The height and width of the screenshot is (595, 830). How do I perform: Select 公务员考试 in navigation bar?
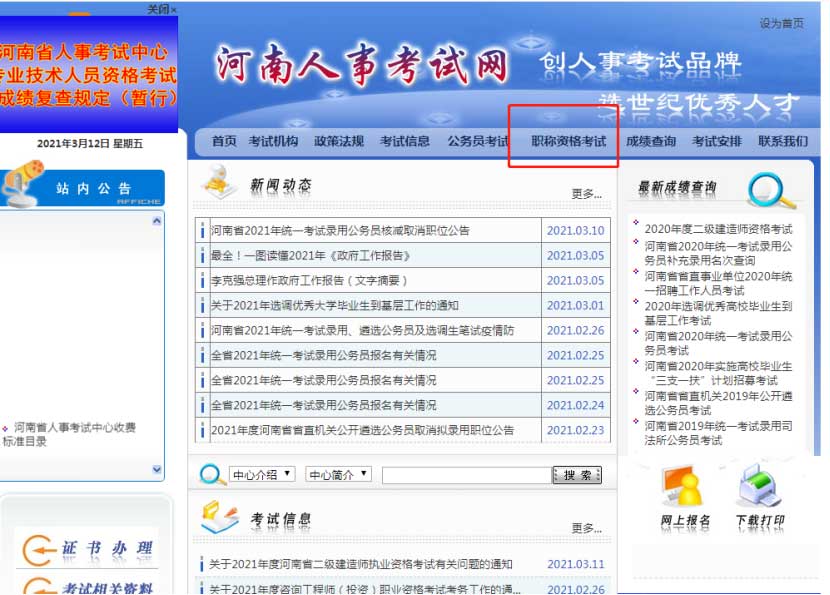pyautogui.click(x=478, y=142)
